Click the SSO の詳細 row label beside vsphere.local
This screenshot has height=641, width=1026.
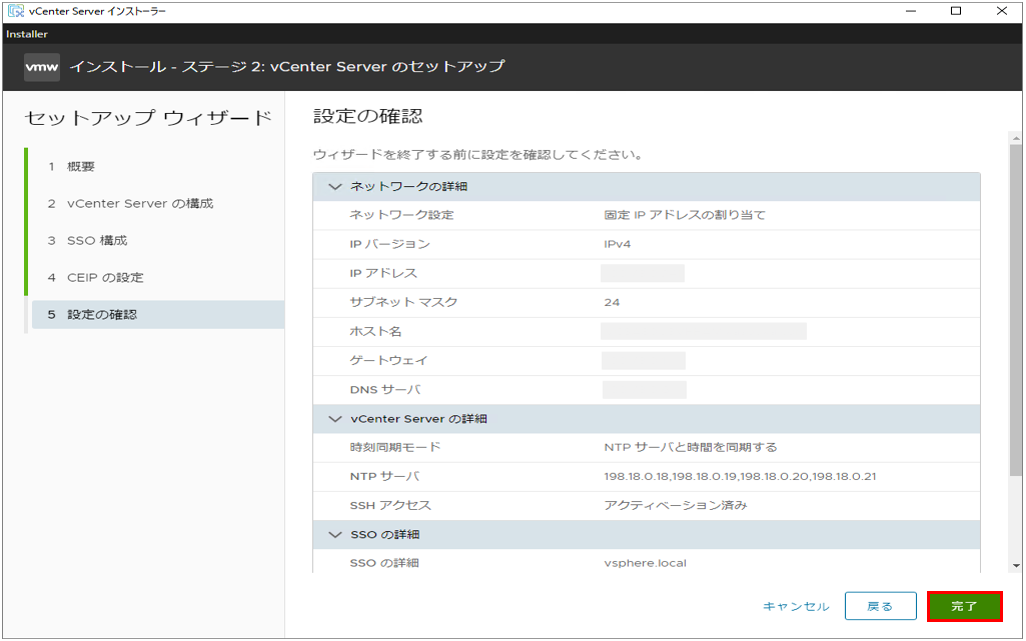[x=384, y=563]
